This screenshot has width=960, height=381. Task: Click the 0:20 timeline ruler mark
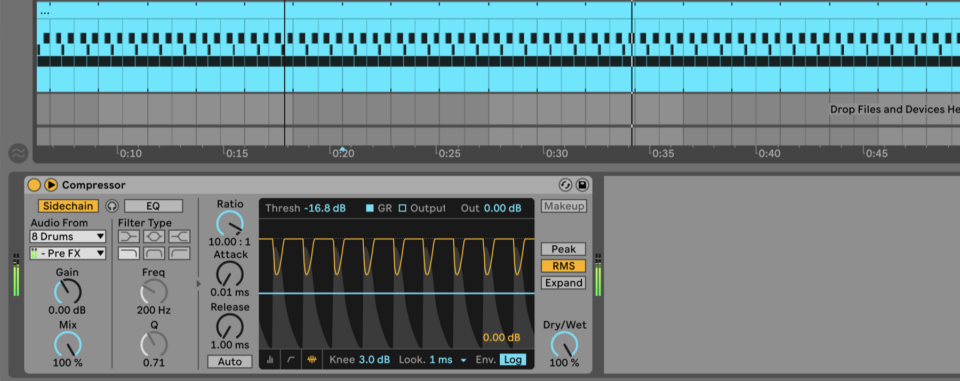pos(343,154)
